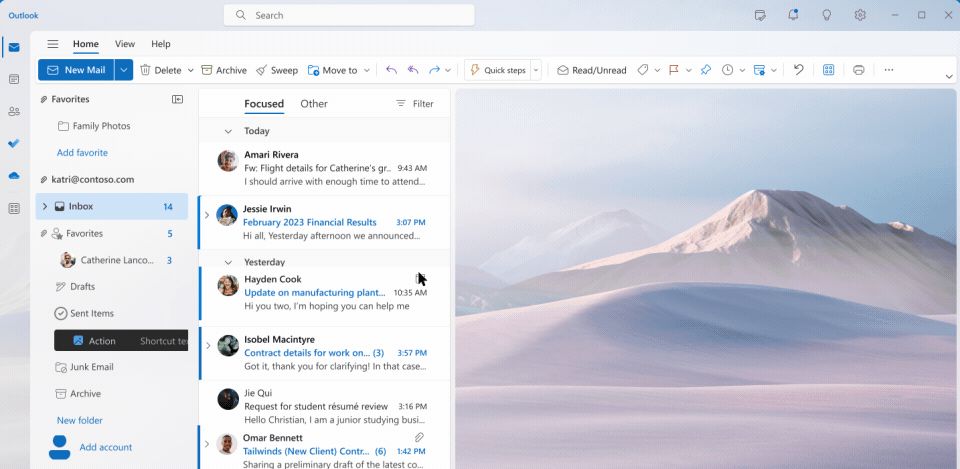Screen dimensions: 960x469
Task: Open the To Do checkmark icon
Action: tap(13, 143)
